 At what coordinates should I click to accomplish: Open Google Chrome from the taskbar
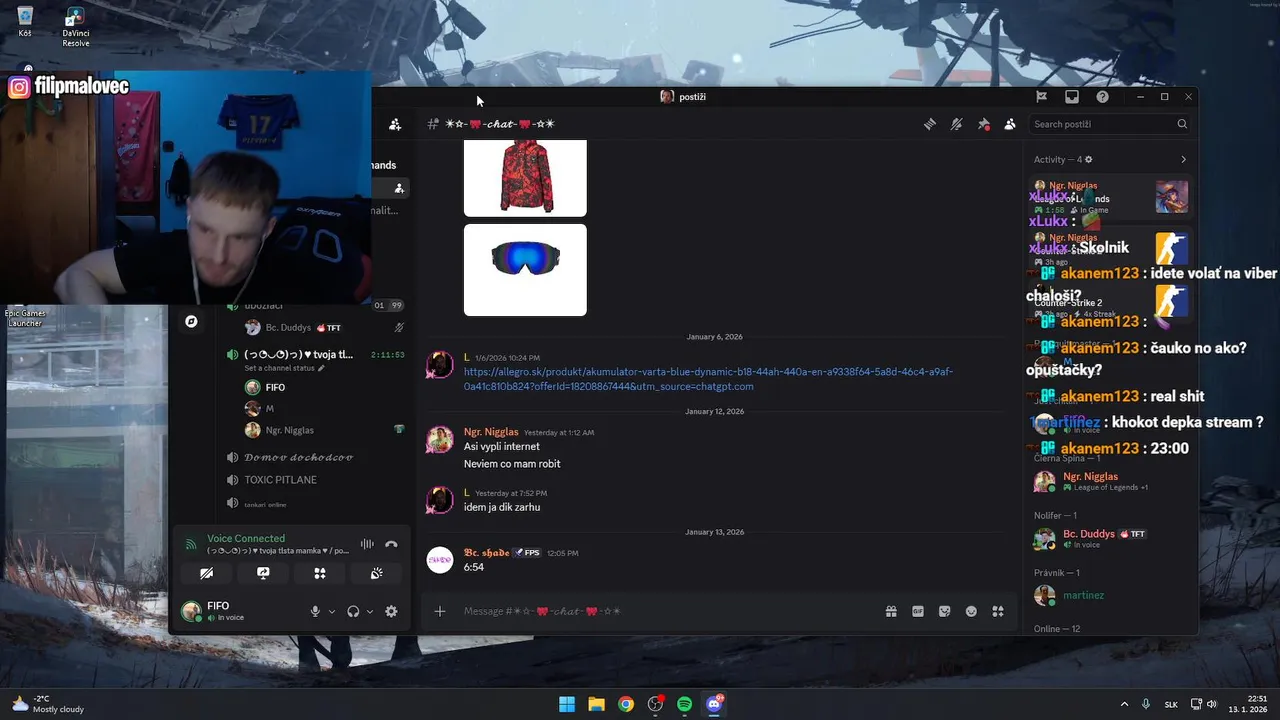coord(625,704)
